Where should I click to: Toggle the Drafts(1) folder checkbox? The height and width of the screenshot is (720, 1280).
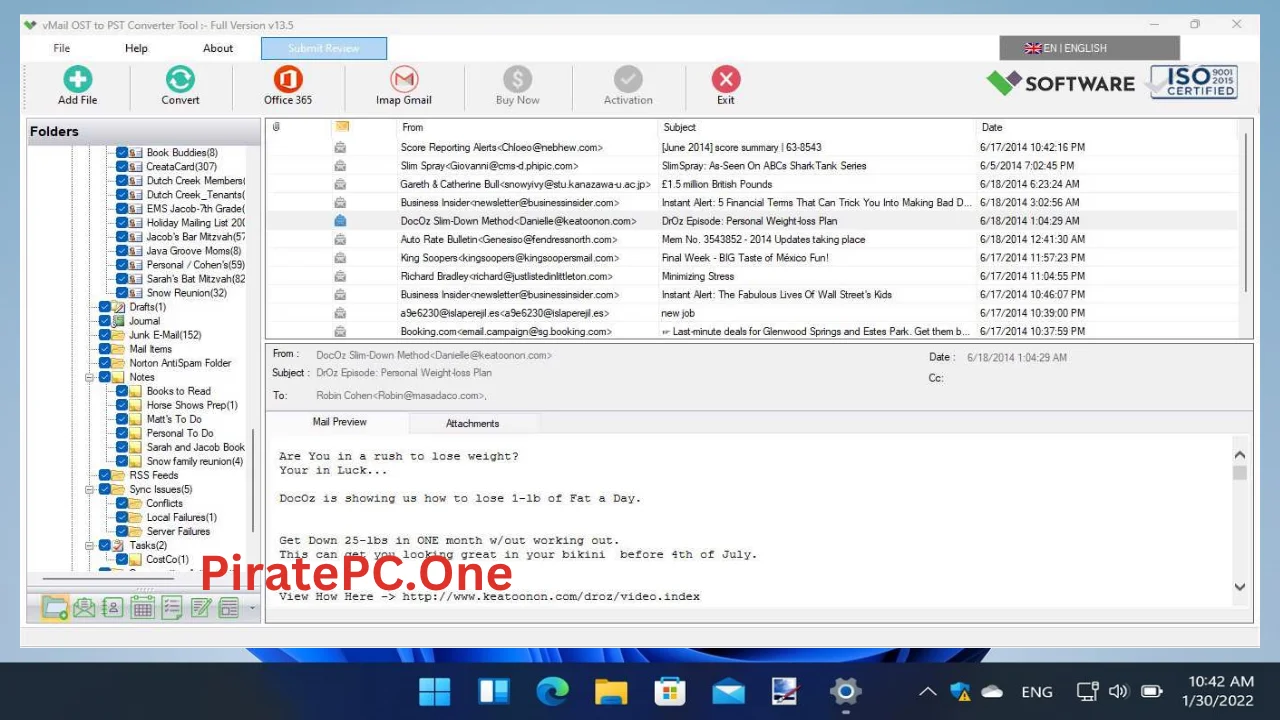(105, 307)
